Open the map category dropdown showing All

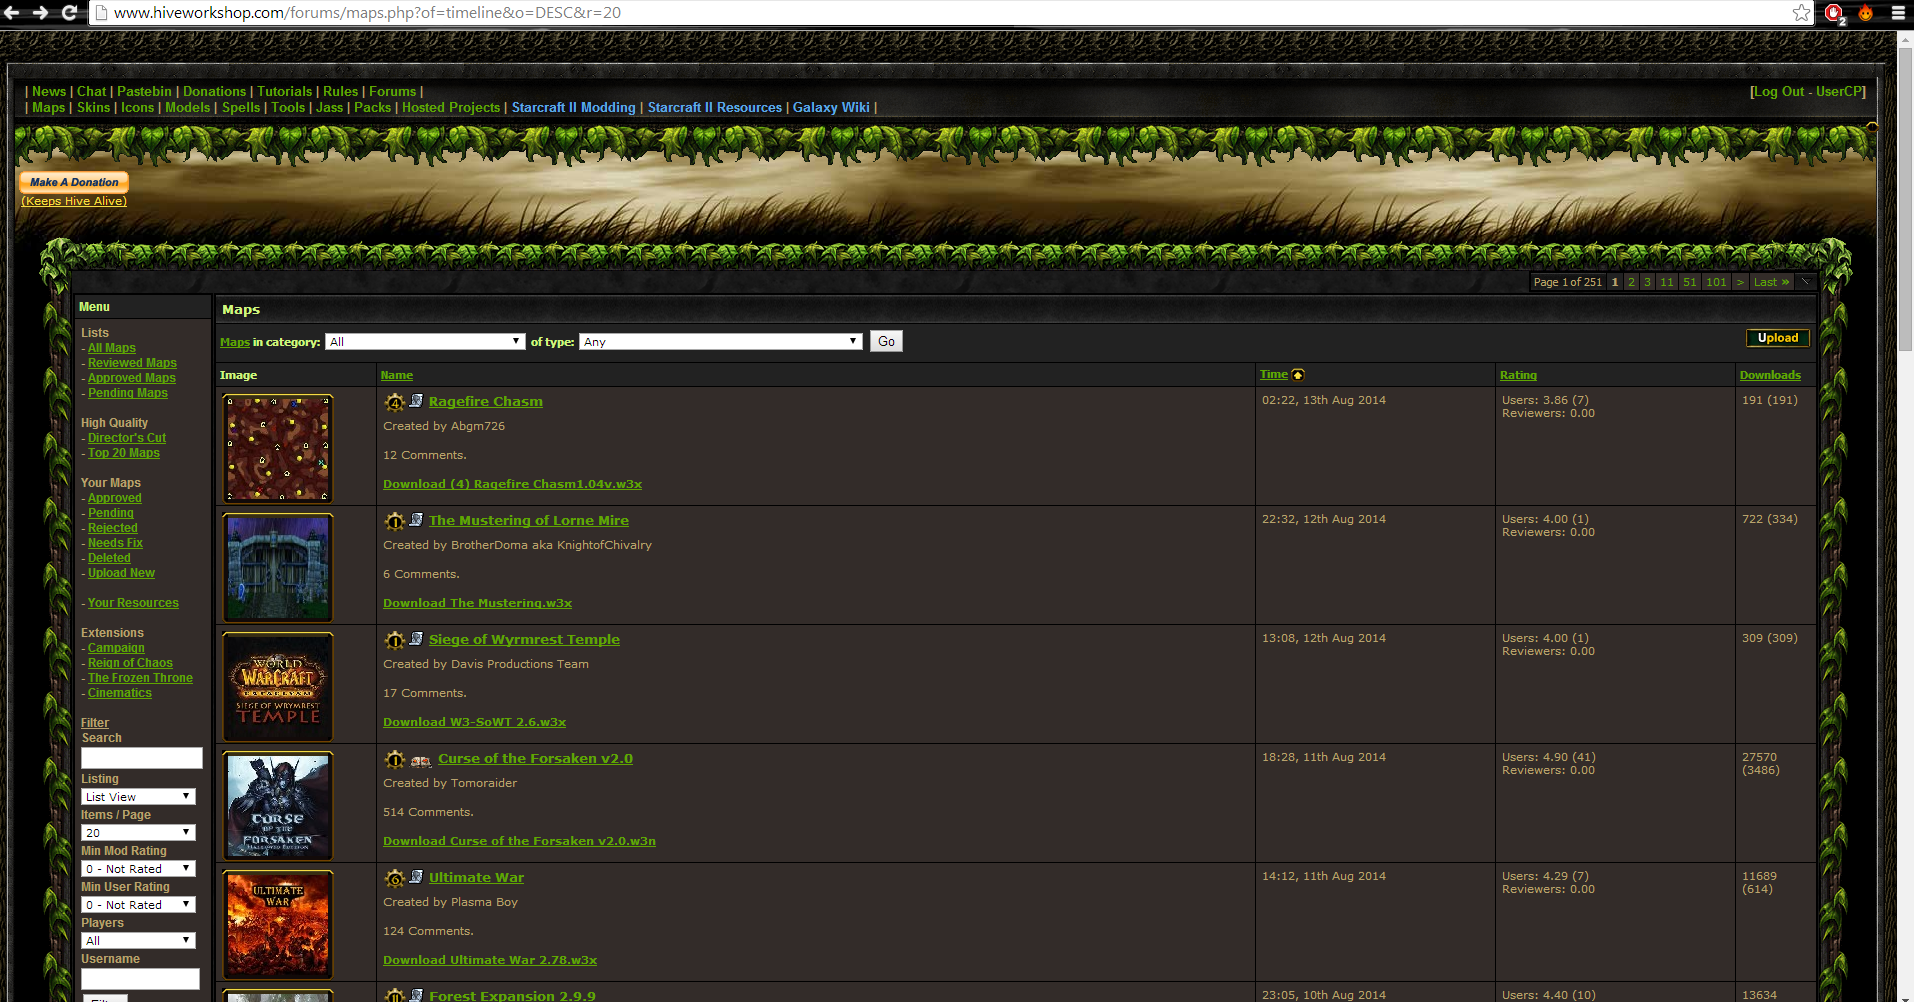425,342
